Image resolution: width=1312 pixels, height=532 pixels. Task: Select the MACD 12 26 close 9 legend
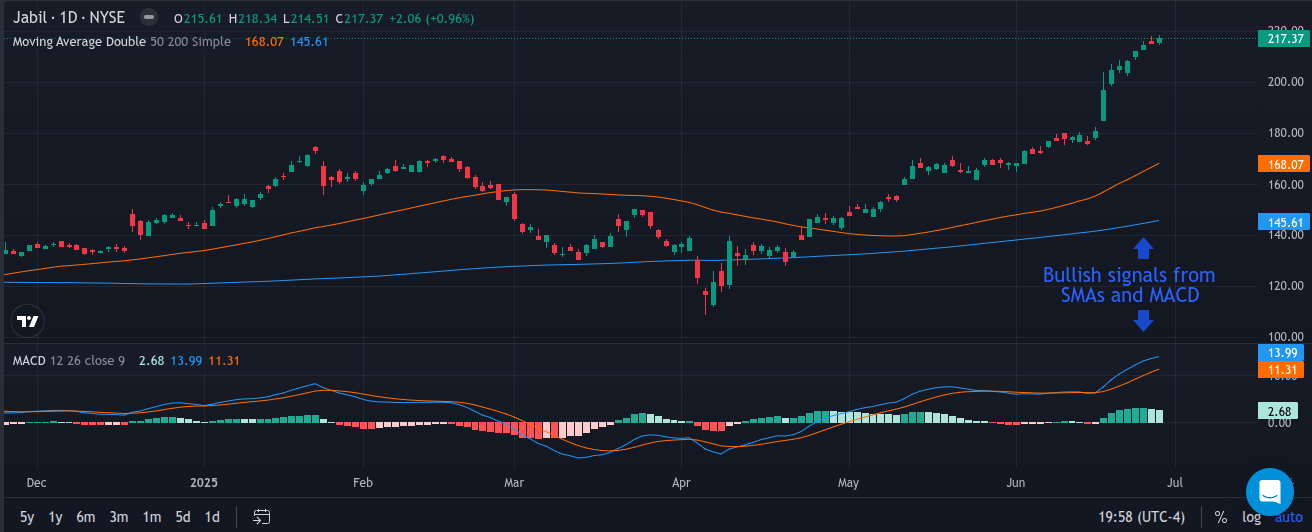point(68,360)
